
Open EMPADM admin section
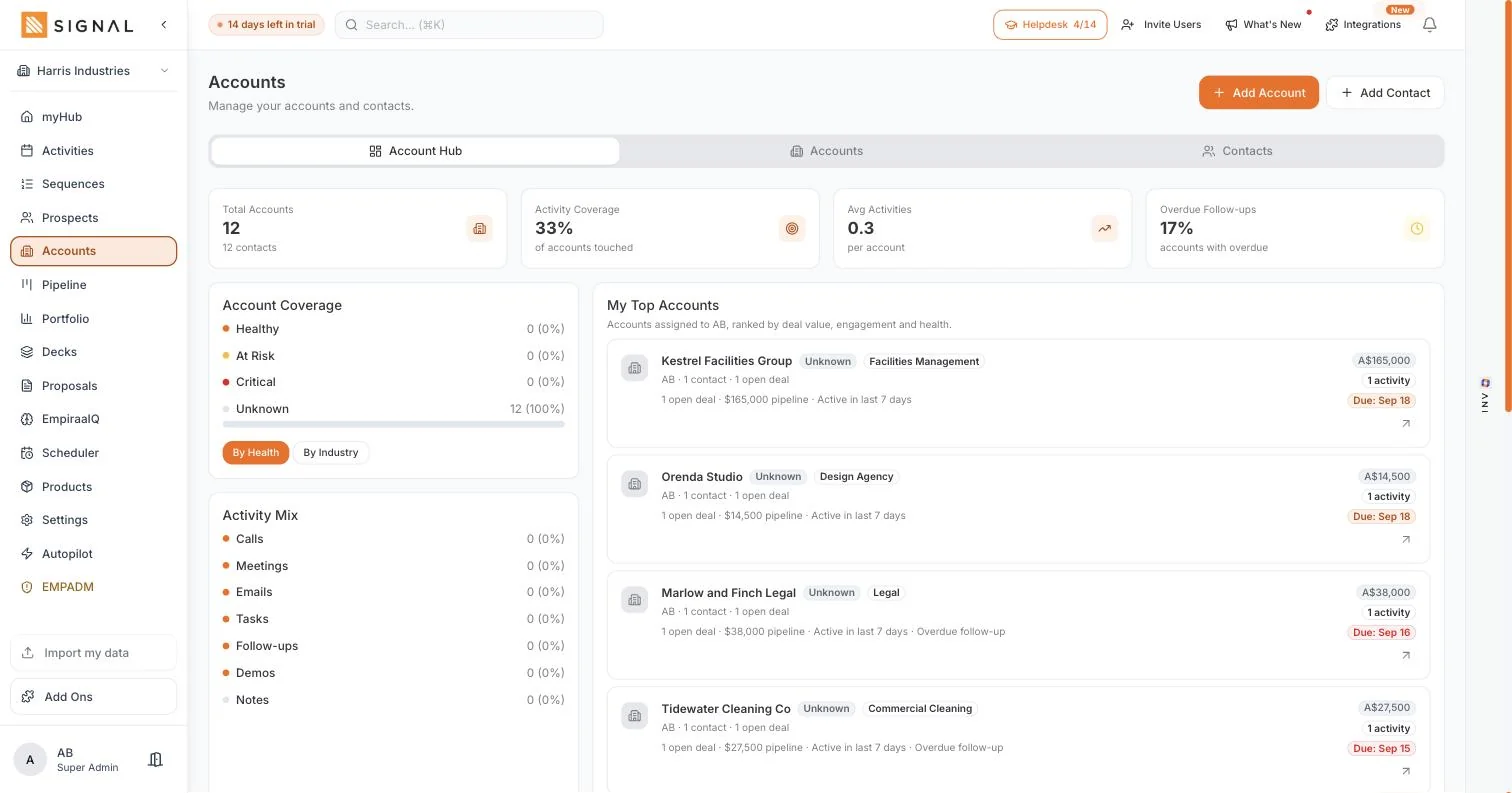[x=94, y=587]
